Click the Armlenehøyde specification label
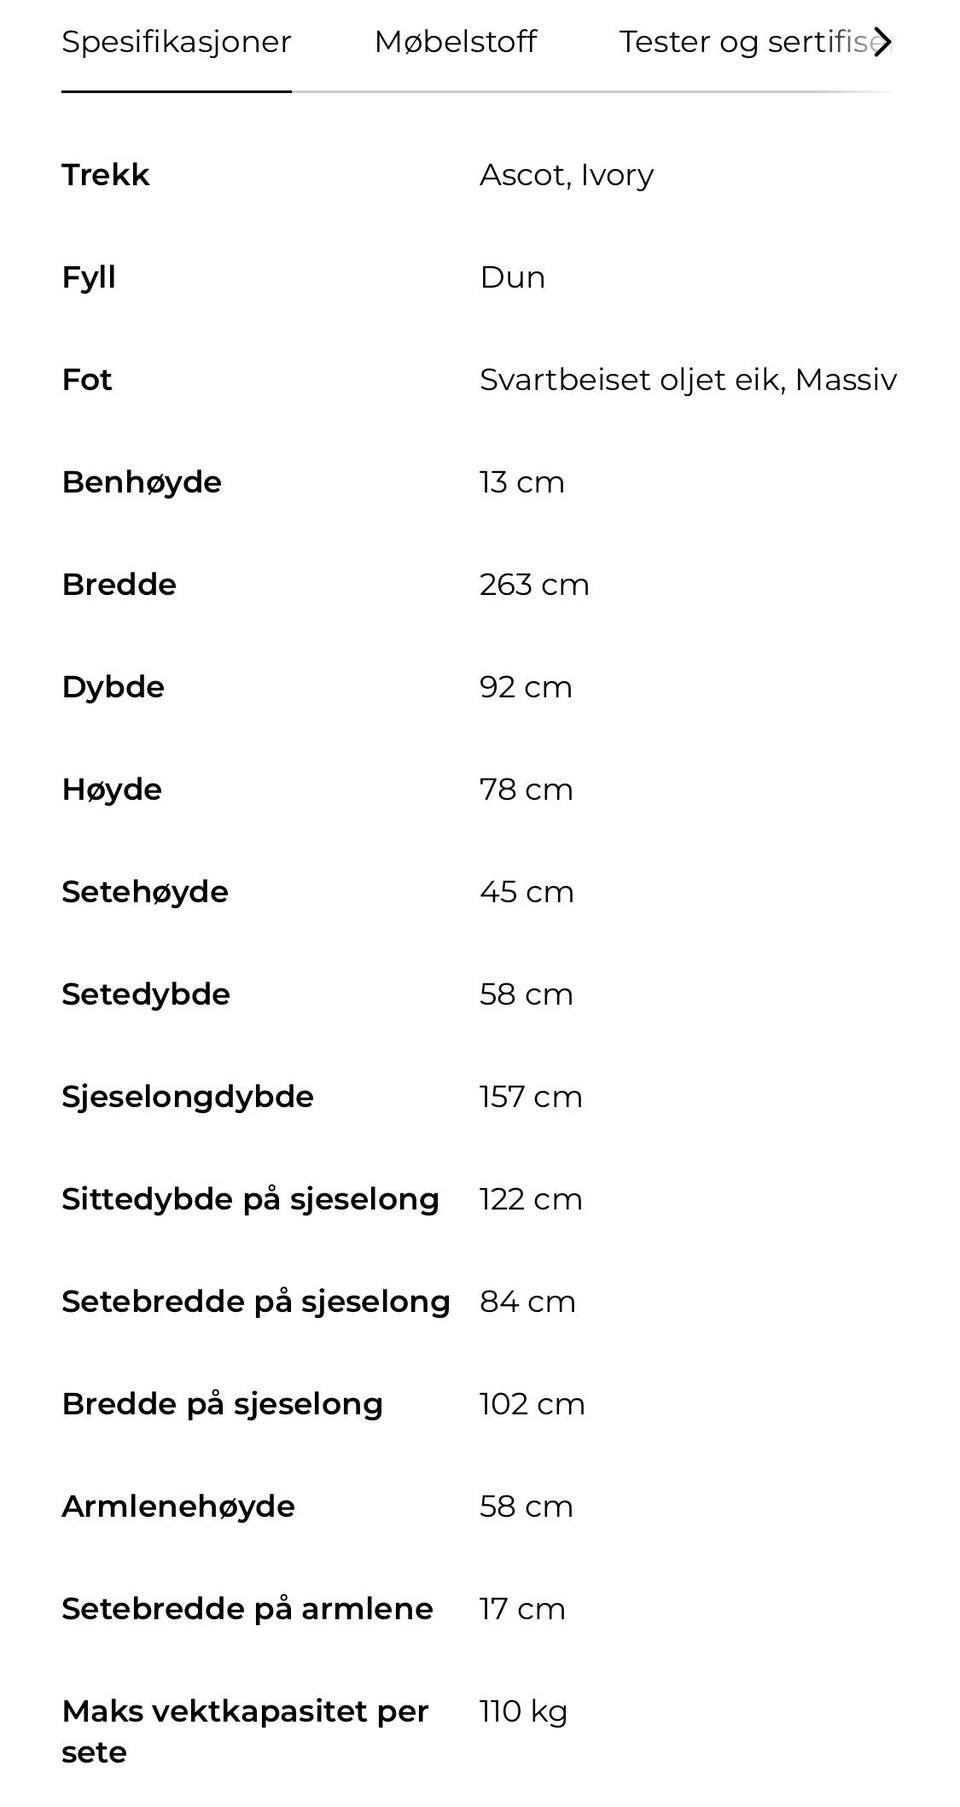The width and height of the screenshot is (960, 1807). coord(179,1506)
